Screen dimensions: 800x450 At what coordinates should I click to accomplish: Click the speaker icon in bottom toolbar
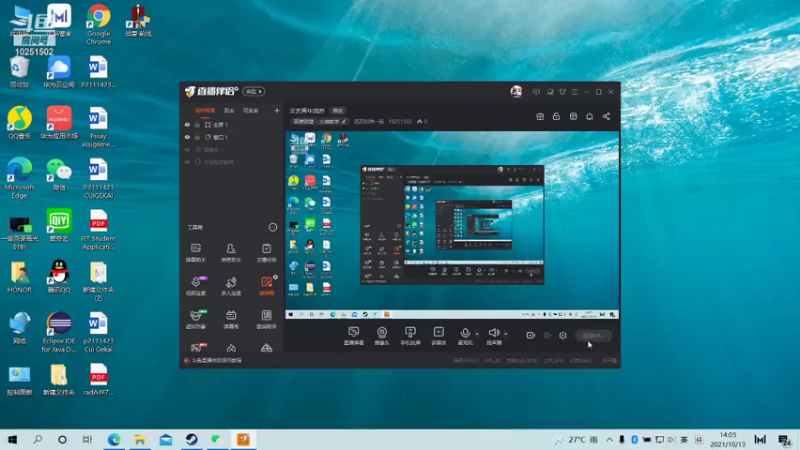pyautogui.click(x=493, y=333)
